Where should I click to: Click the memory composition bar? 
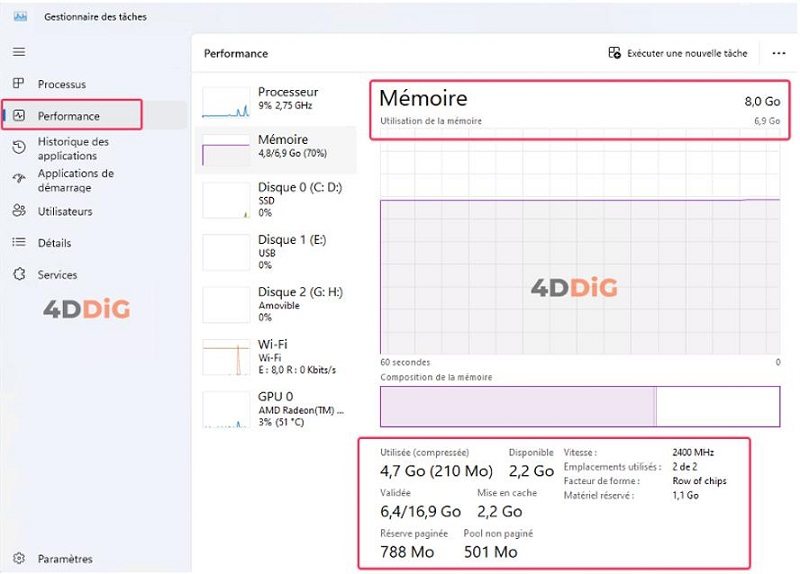click(x=580, y=406)
